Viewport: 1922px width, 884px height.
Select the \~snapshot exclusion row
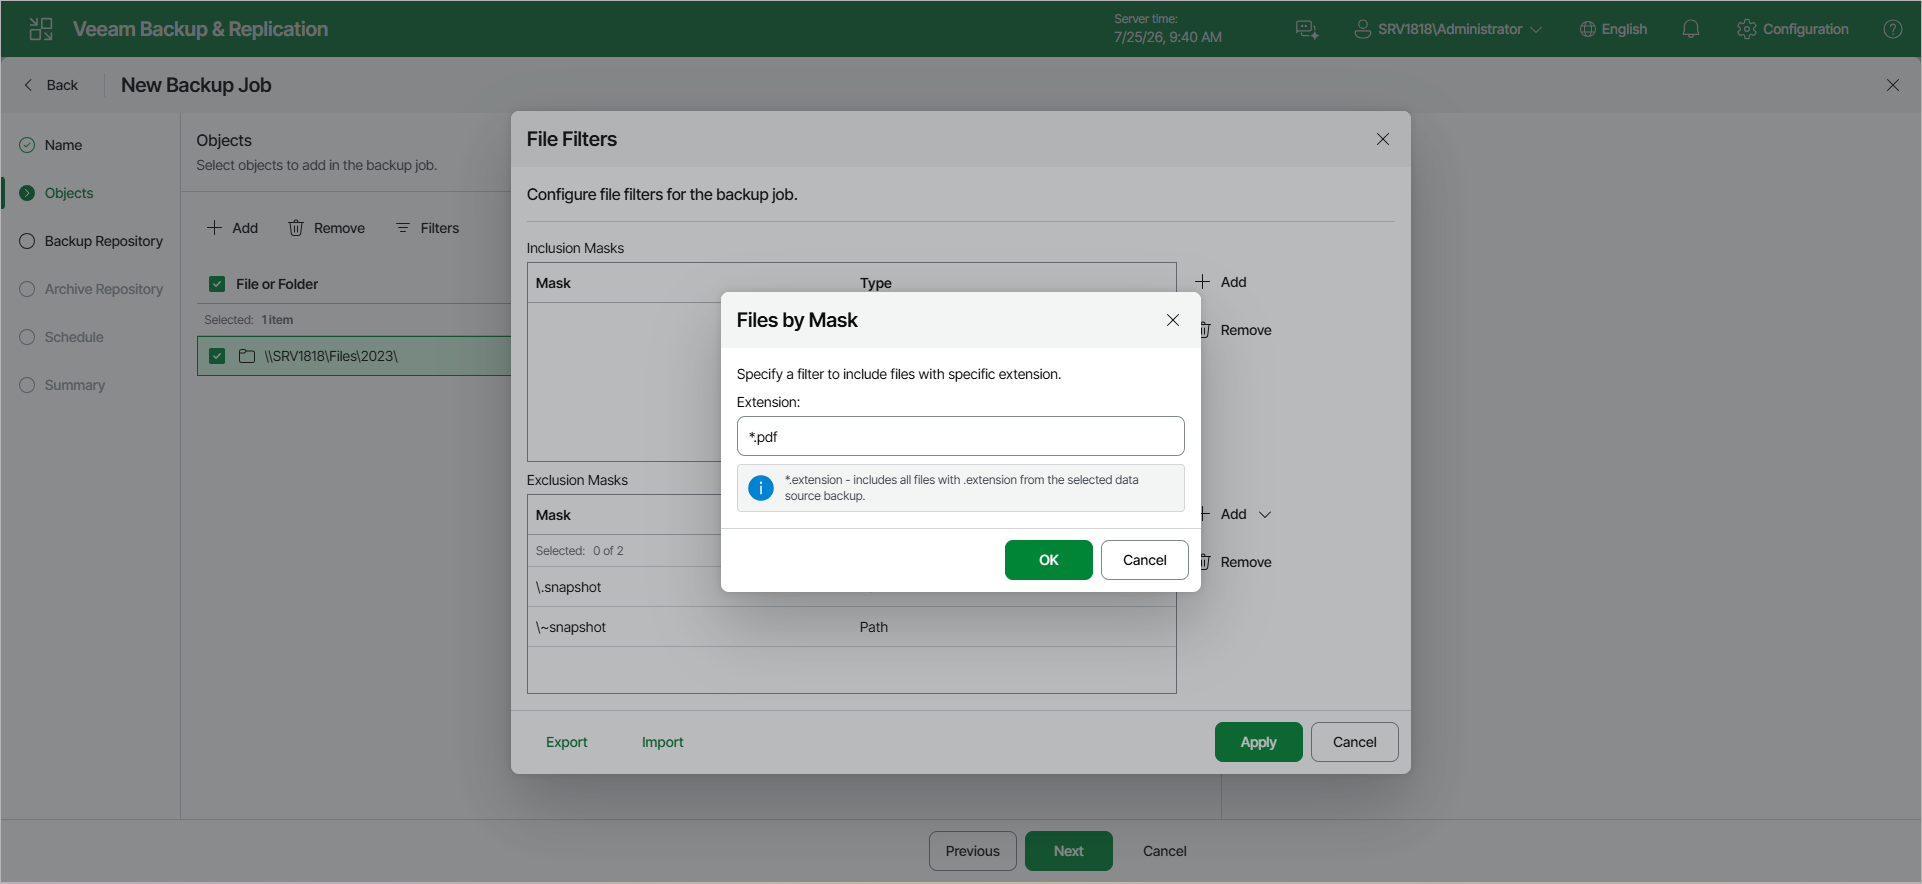click(x=852, y=627)
